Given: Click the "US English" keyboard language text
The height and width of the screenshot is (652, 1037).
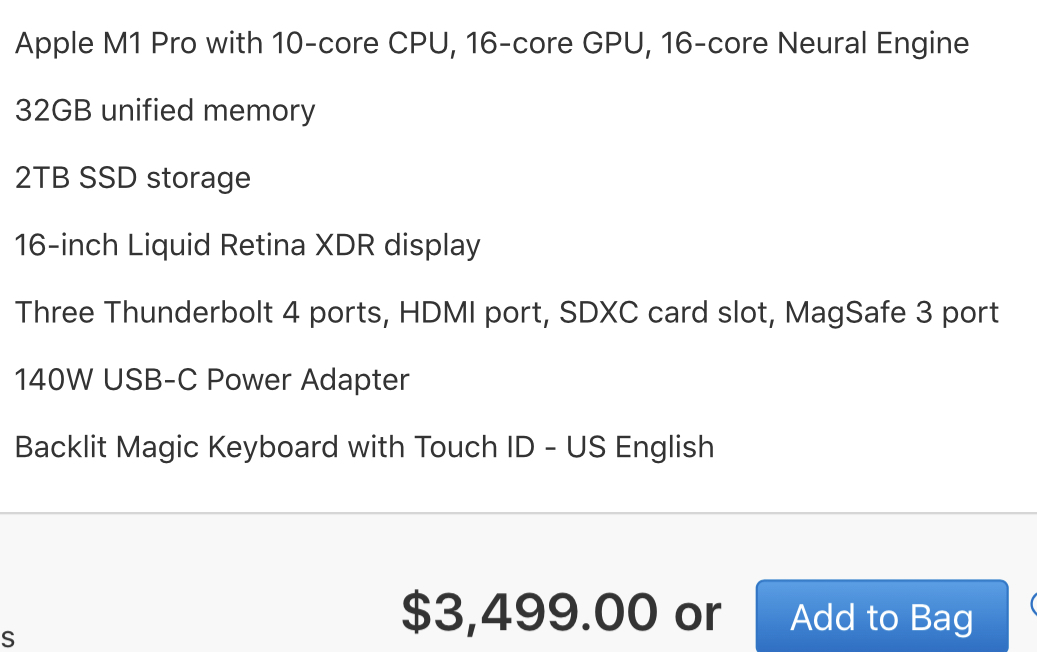Looking at the screenshot, I should 640,447.
